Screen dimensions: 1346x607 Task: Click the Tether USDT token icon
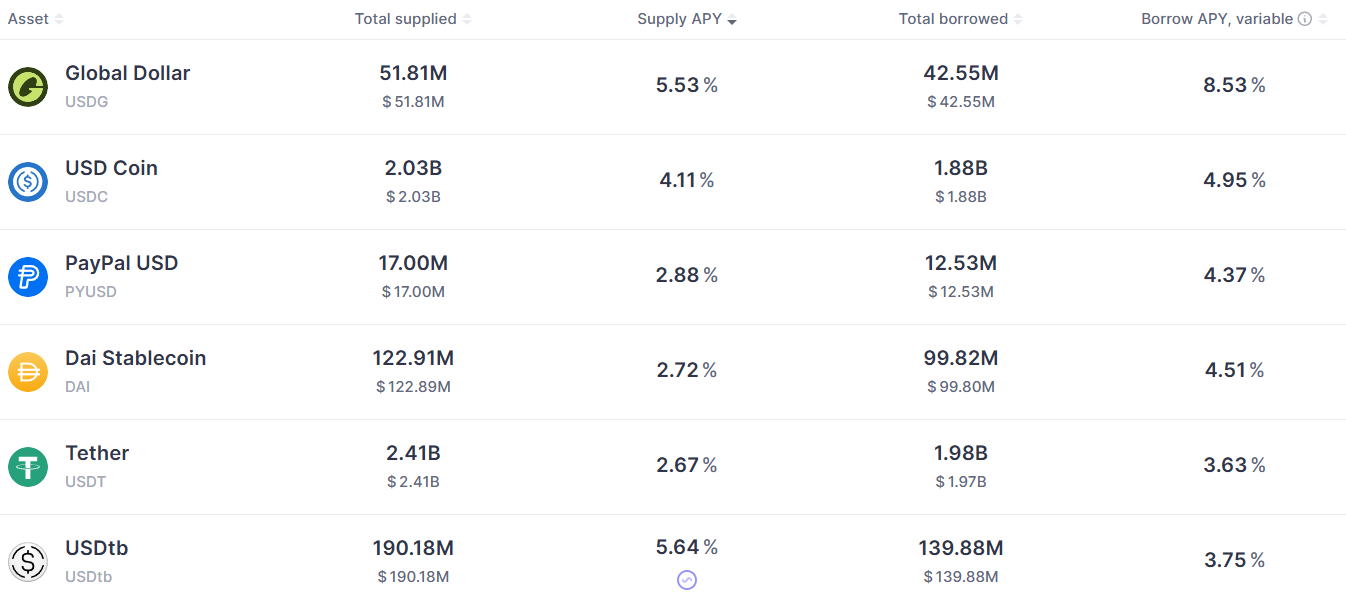tap(28, 467)
